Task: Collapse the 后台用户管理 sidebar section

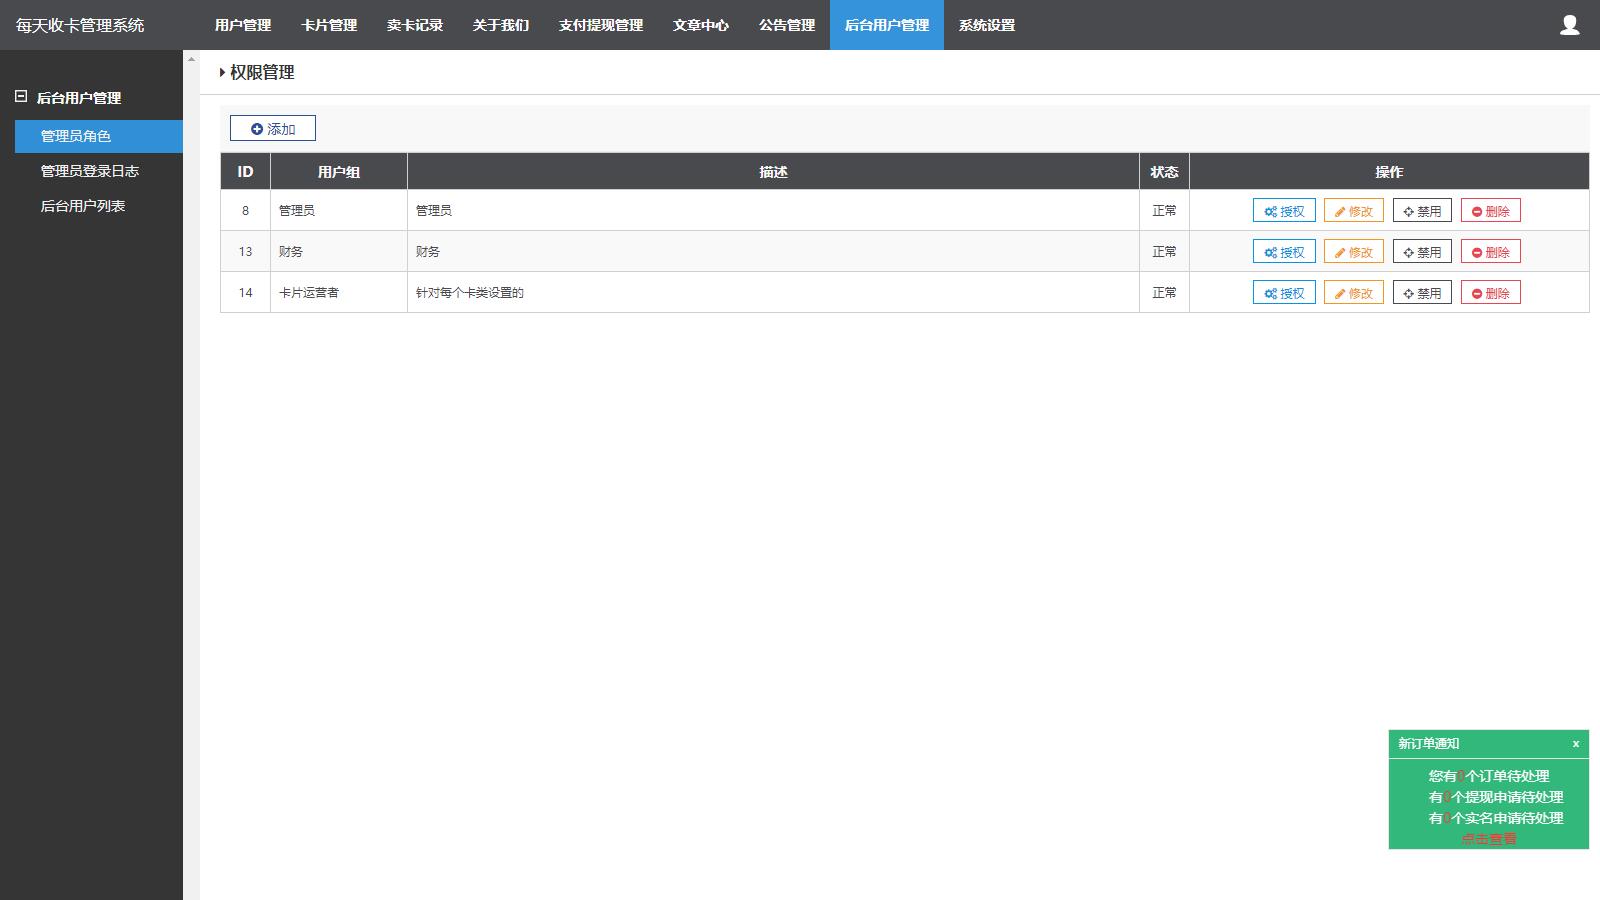Action: click(x=21, y=97)
